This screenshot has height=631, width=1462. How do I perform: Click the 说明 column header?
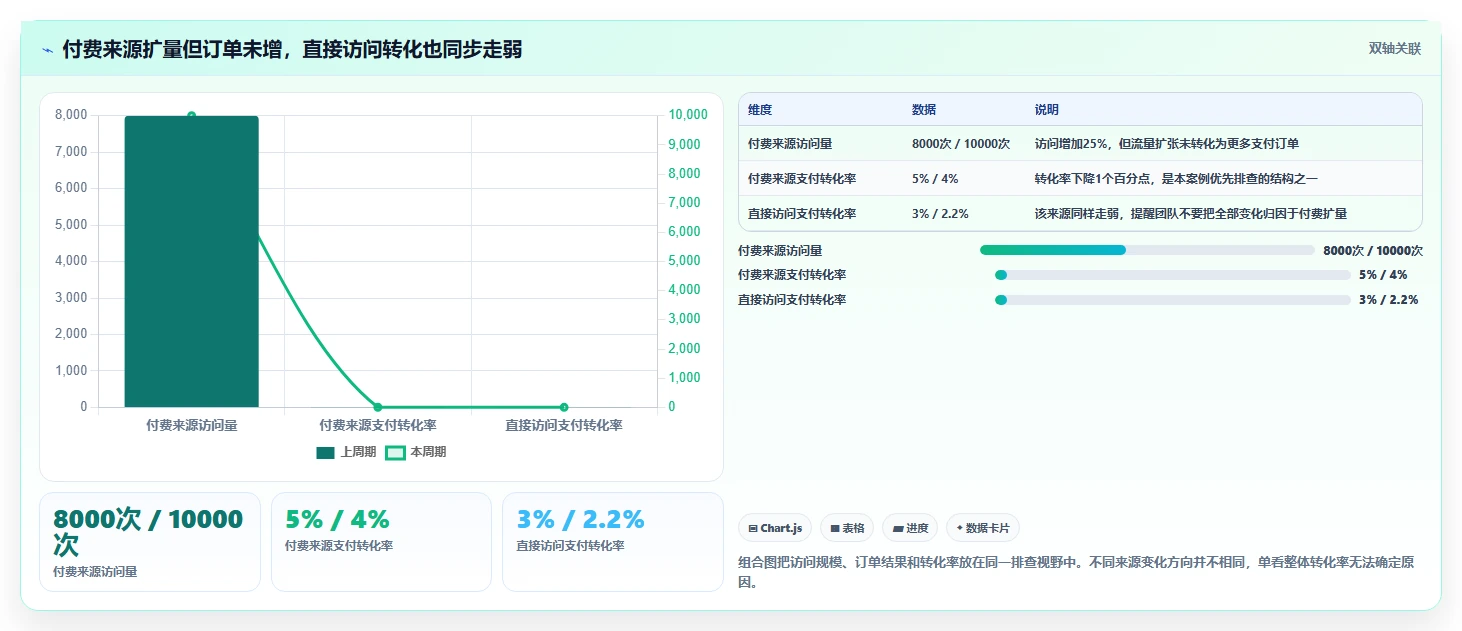[1047, 110]
